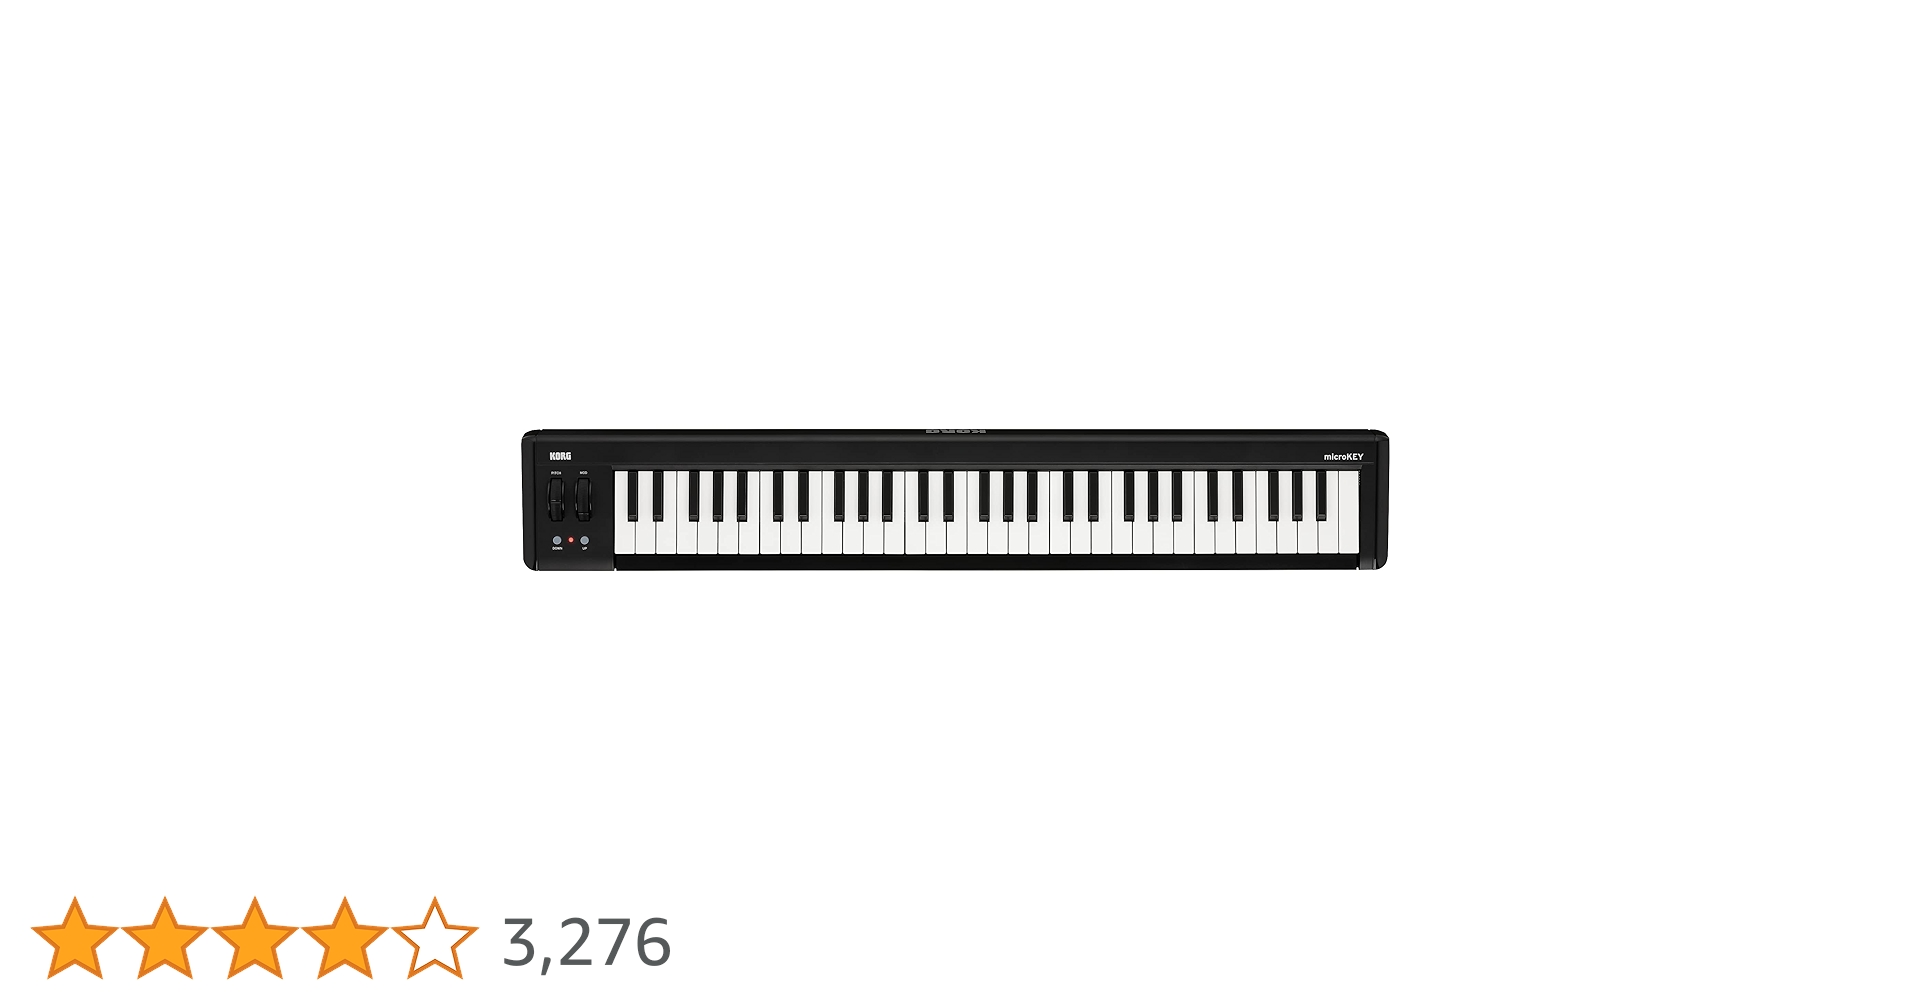Open the 3,276 ratings count
Image resolution: width=1910 pixels, height=1000 pixels.
587,942
